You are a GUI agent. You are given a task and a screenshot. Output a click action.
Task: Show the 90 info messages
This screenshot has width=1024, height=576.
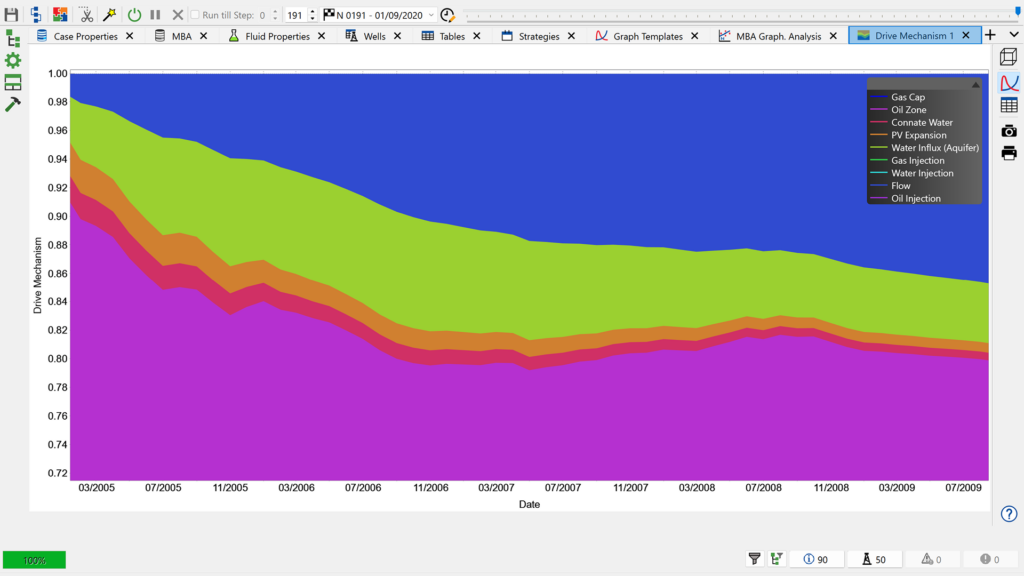tap(815, 559)
